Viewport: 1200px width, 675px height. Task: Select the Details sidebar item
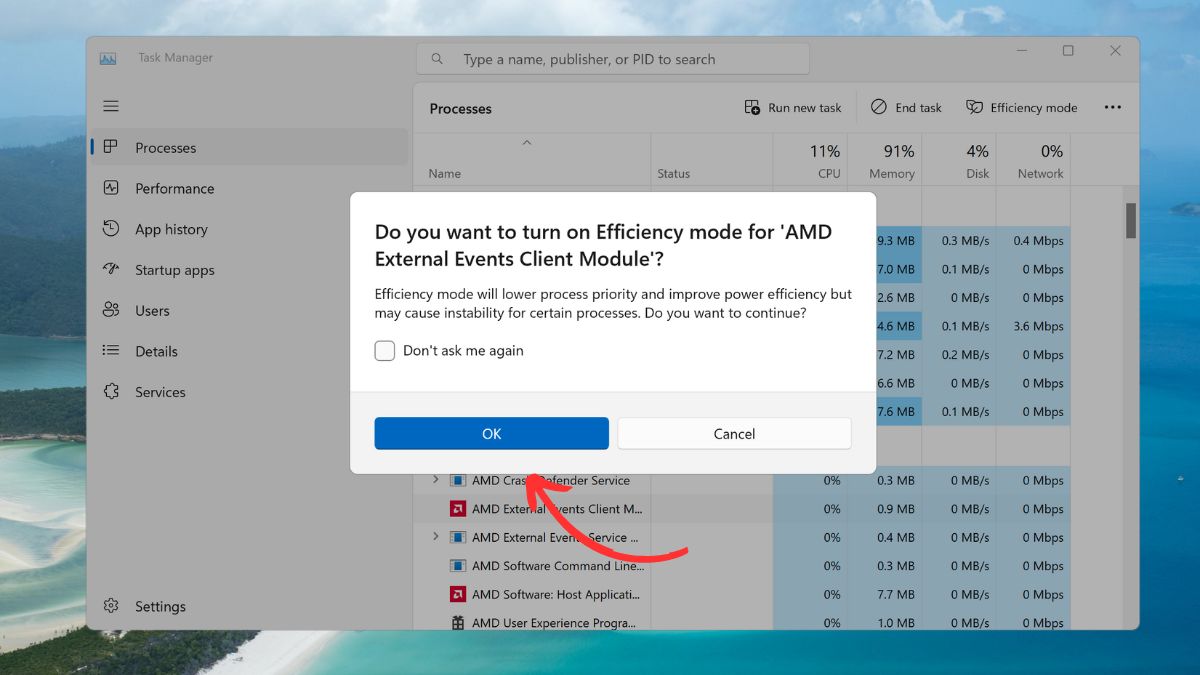[x=156, y=352]
